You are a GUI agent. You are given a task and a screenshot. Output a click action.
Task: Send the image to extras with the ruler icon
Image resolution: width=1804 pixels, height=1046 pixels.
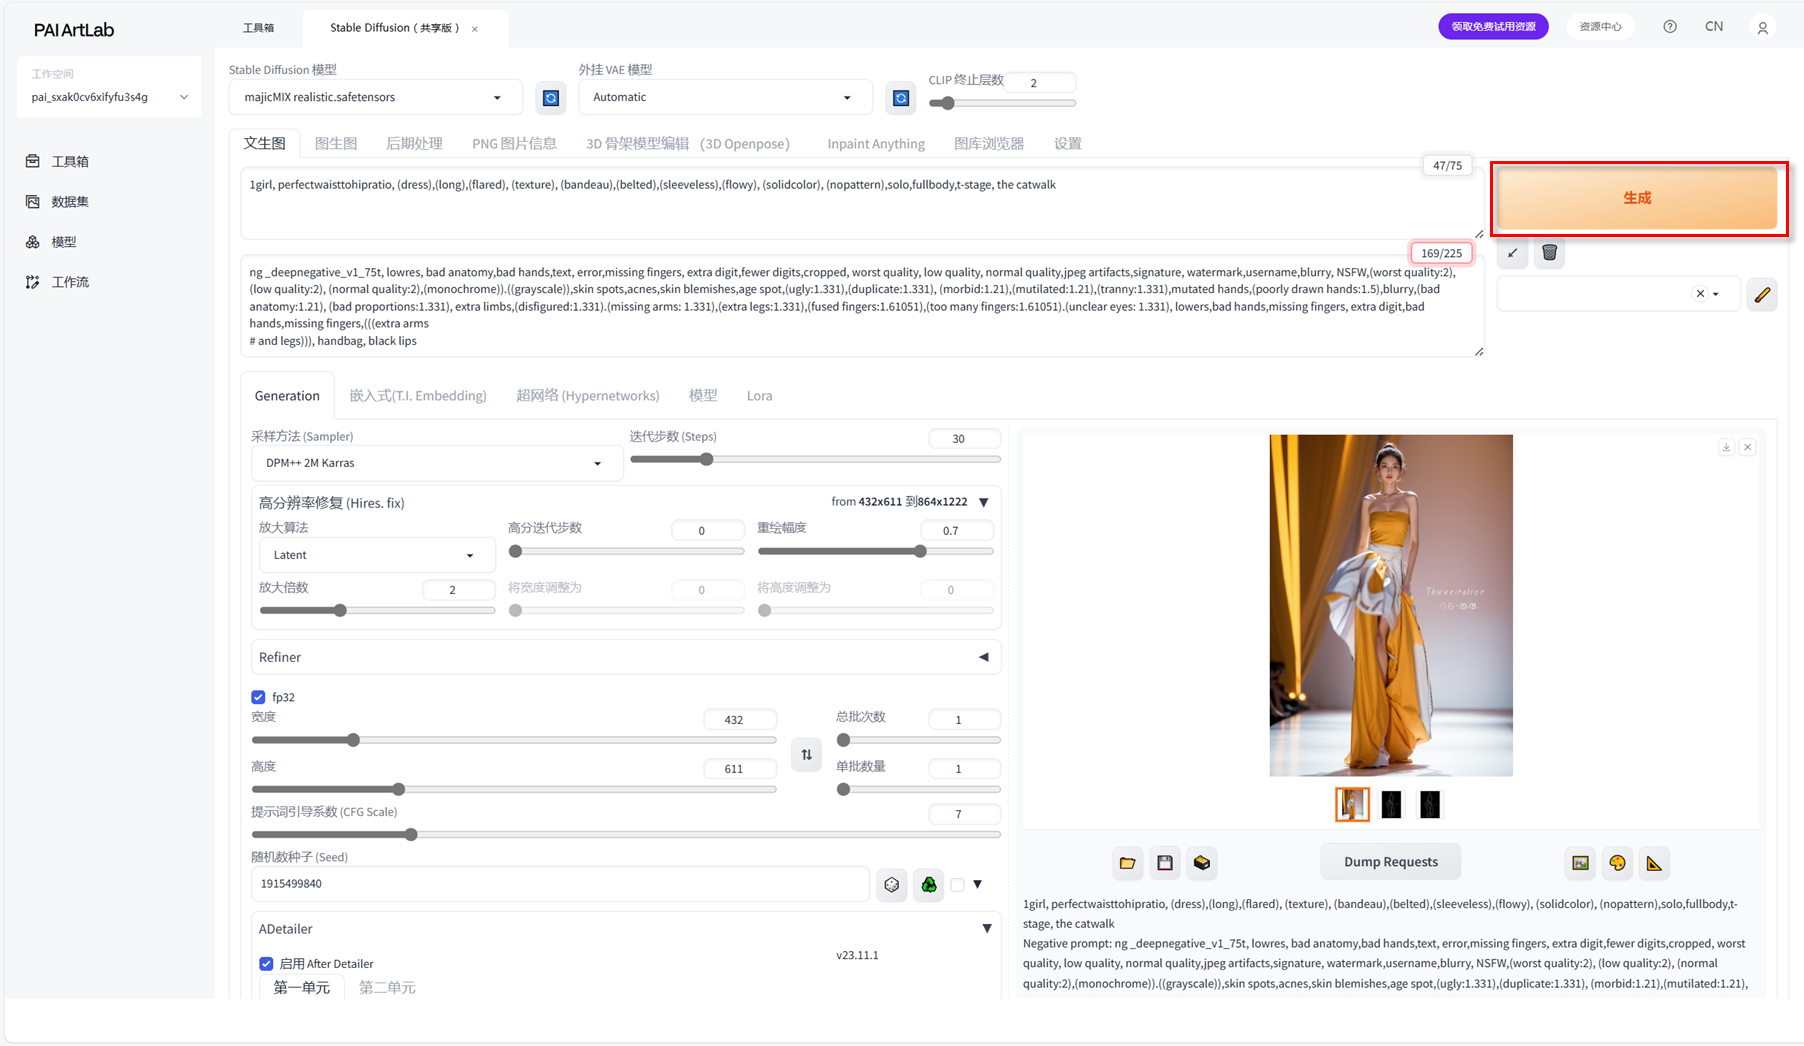click(1654, 863)
